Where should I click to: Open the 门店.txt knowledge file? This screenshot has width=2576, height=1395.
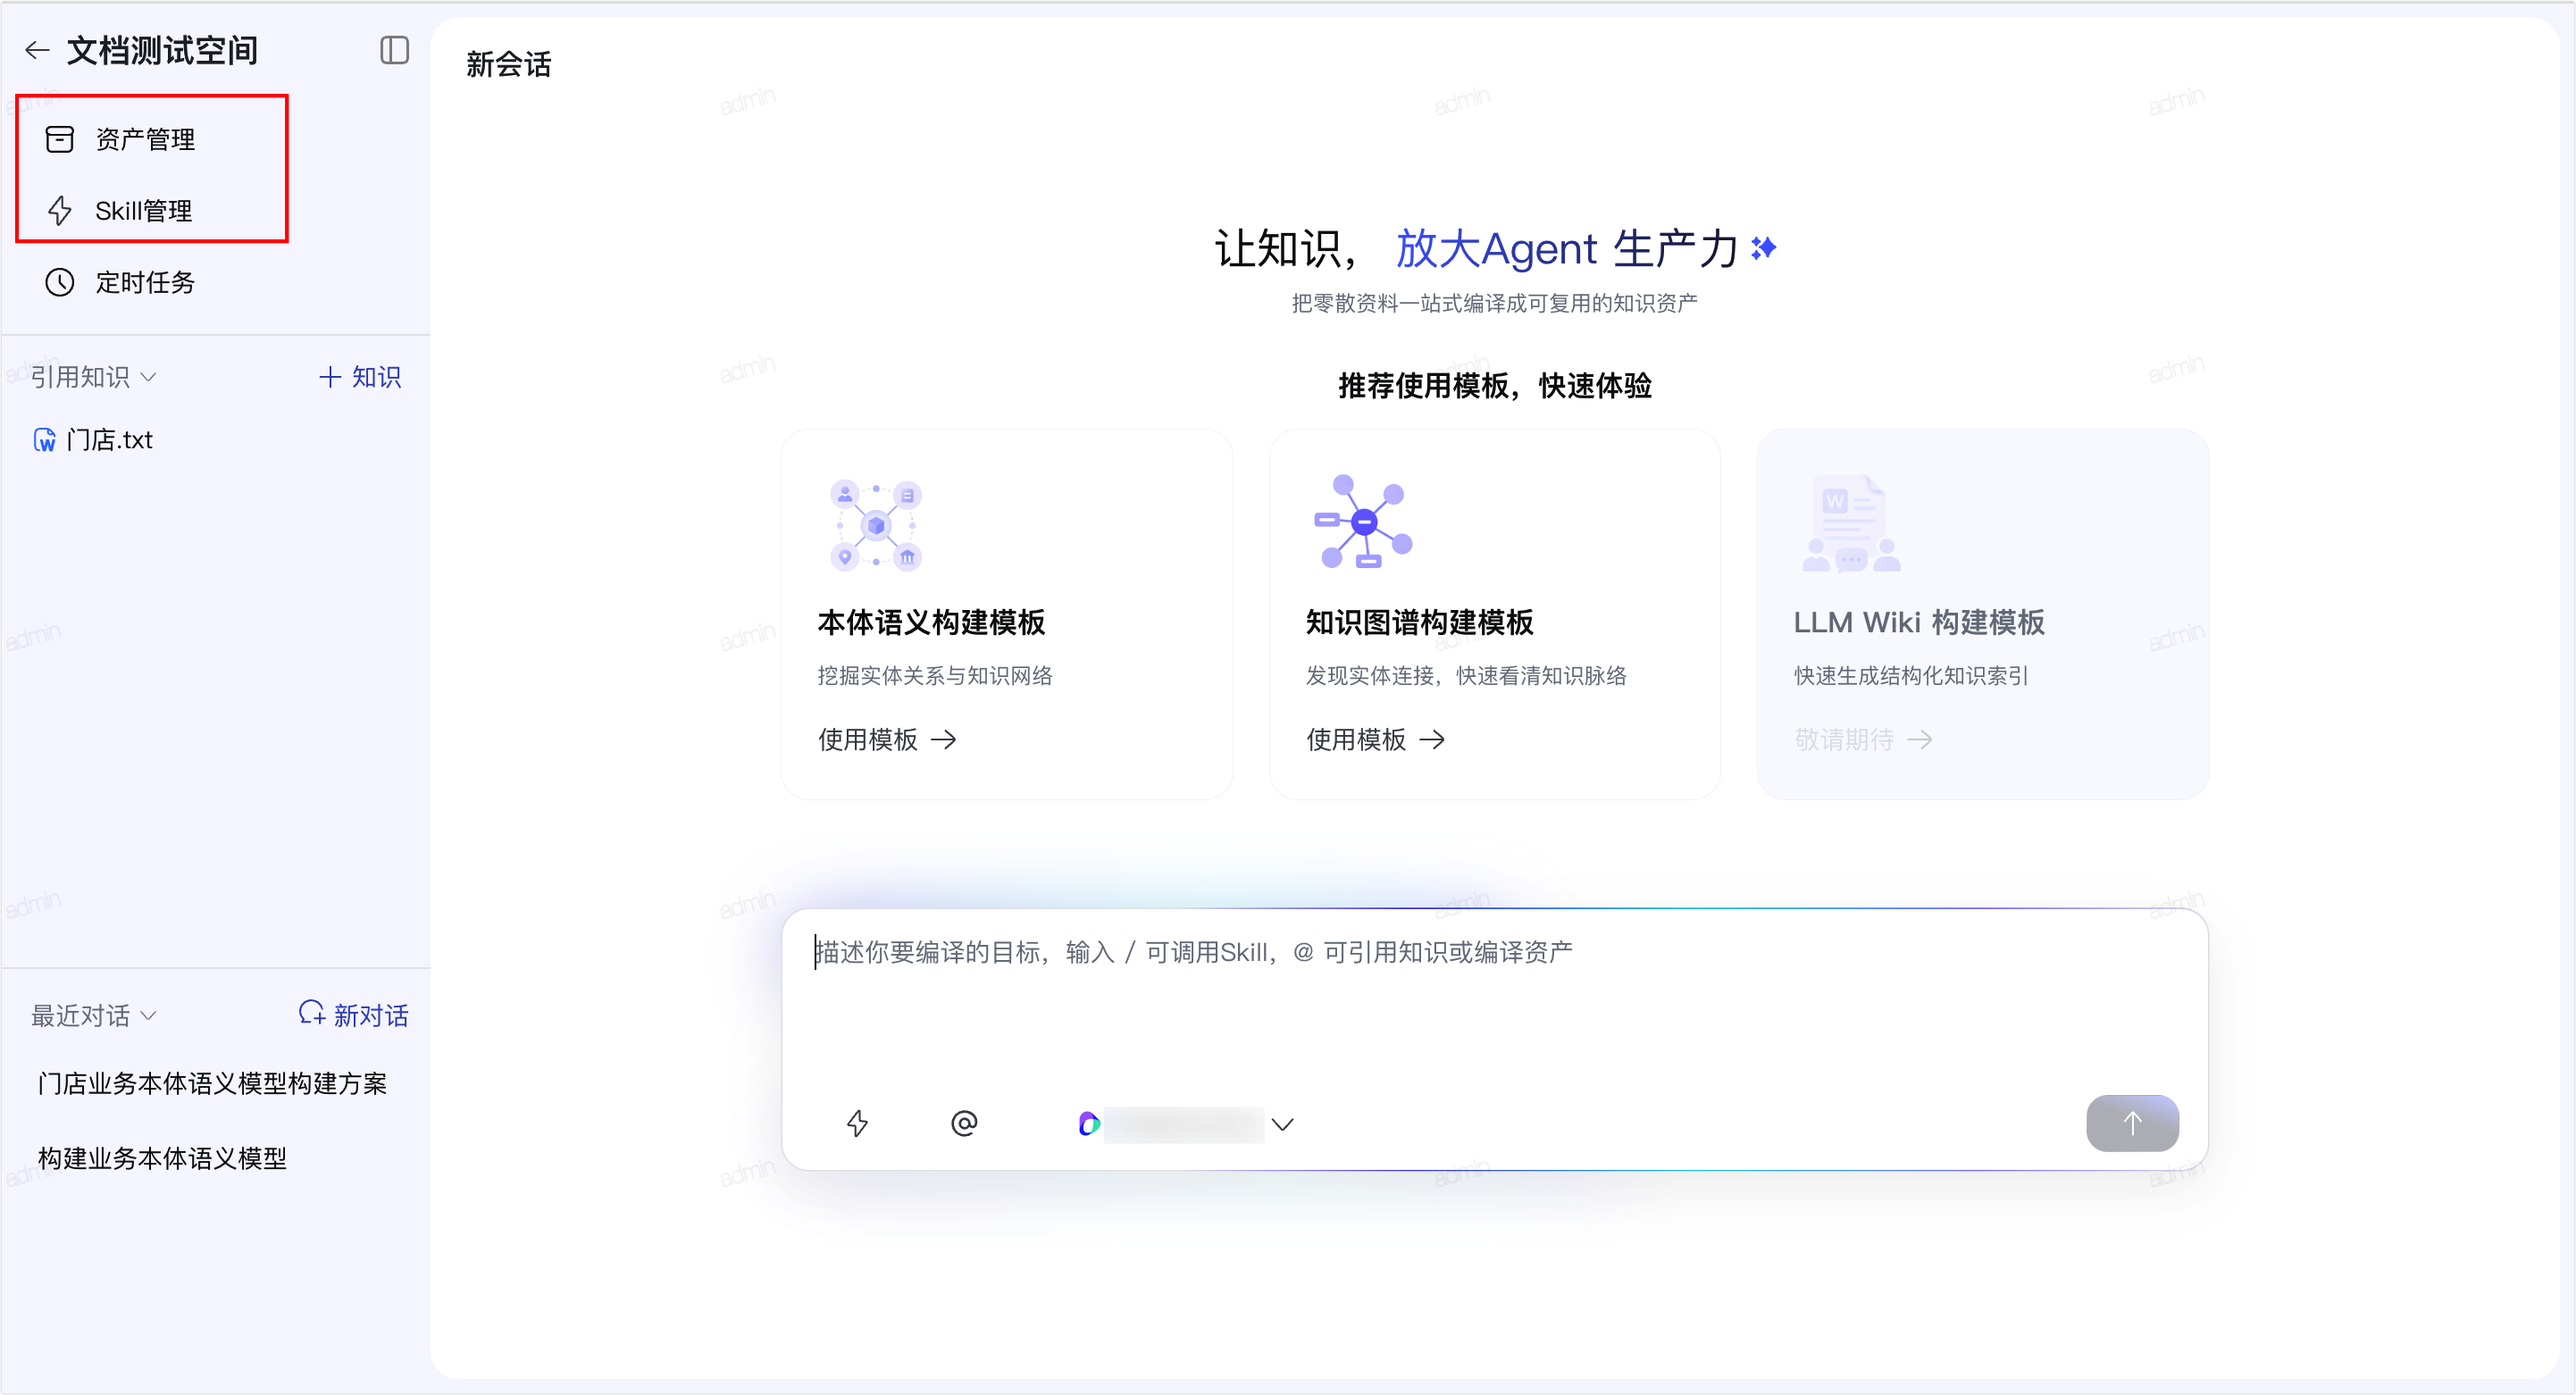click(x=93, y=440)
